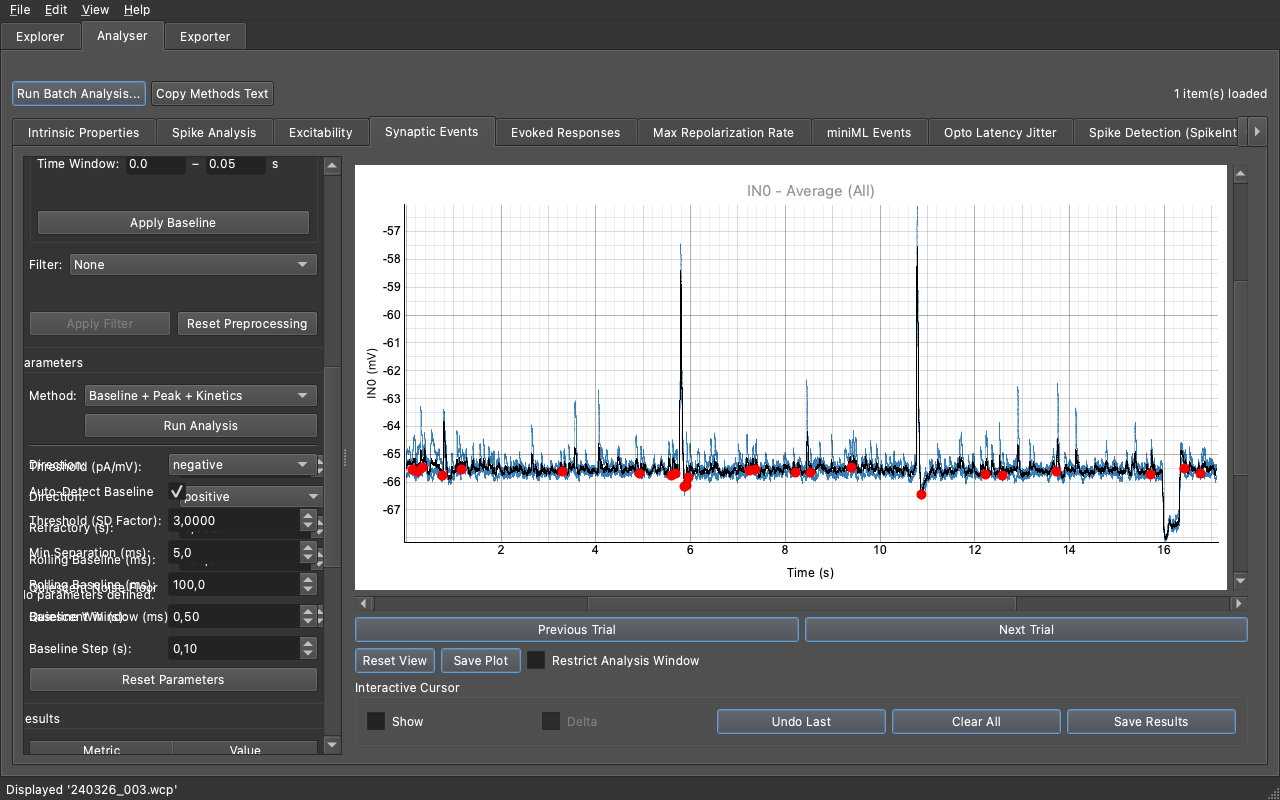Click the Undo Last button
The height and width of the screenshot is (800, 1280).
coord(802,722)
